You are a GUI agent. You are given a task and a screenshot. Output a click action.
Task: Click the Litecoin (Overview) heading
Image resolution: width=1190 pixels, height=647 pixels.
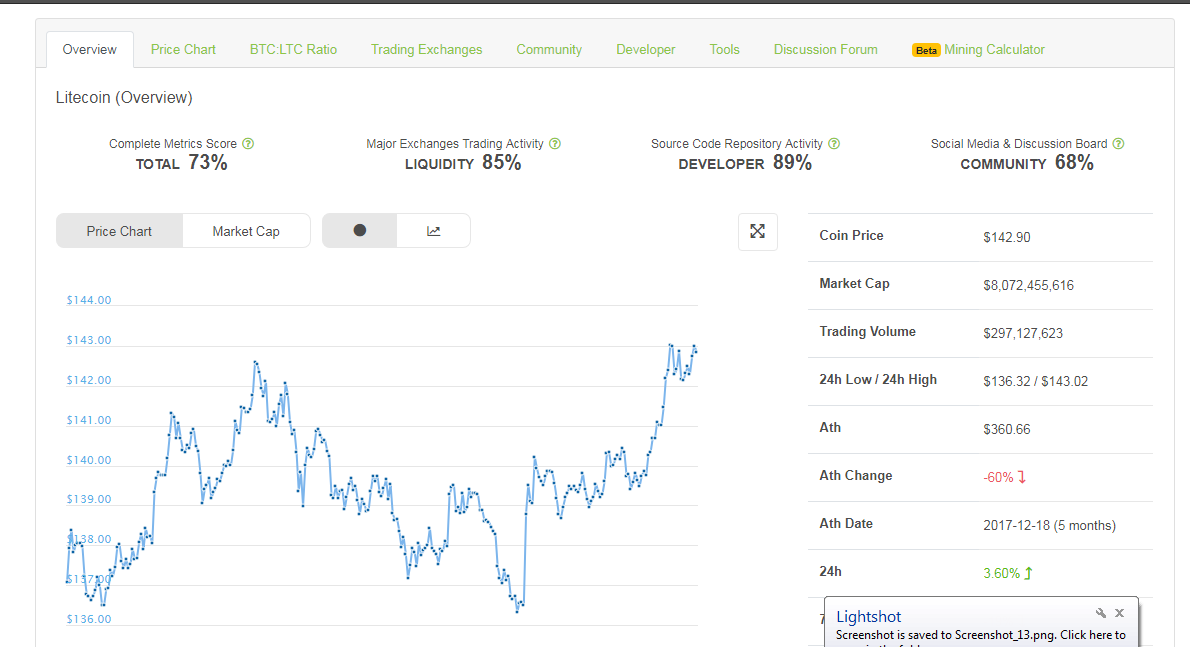coord(124,98)
